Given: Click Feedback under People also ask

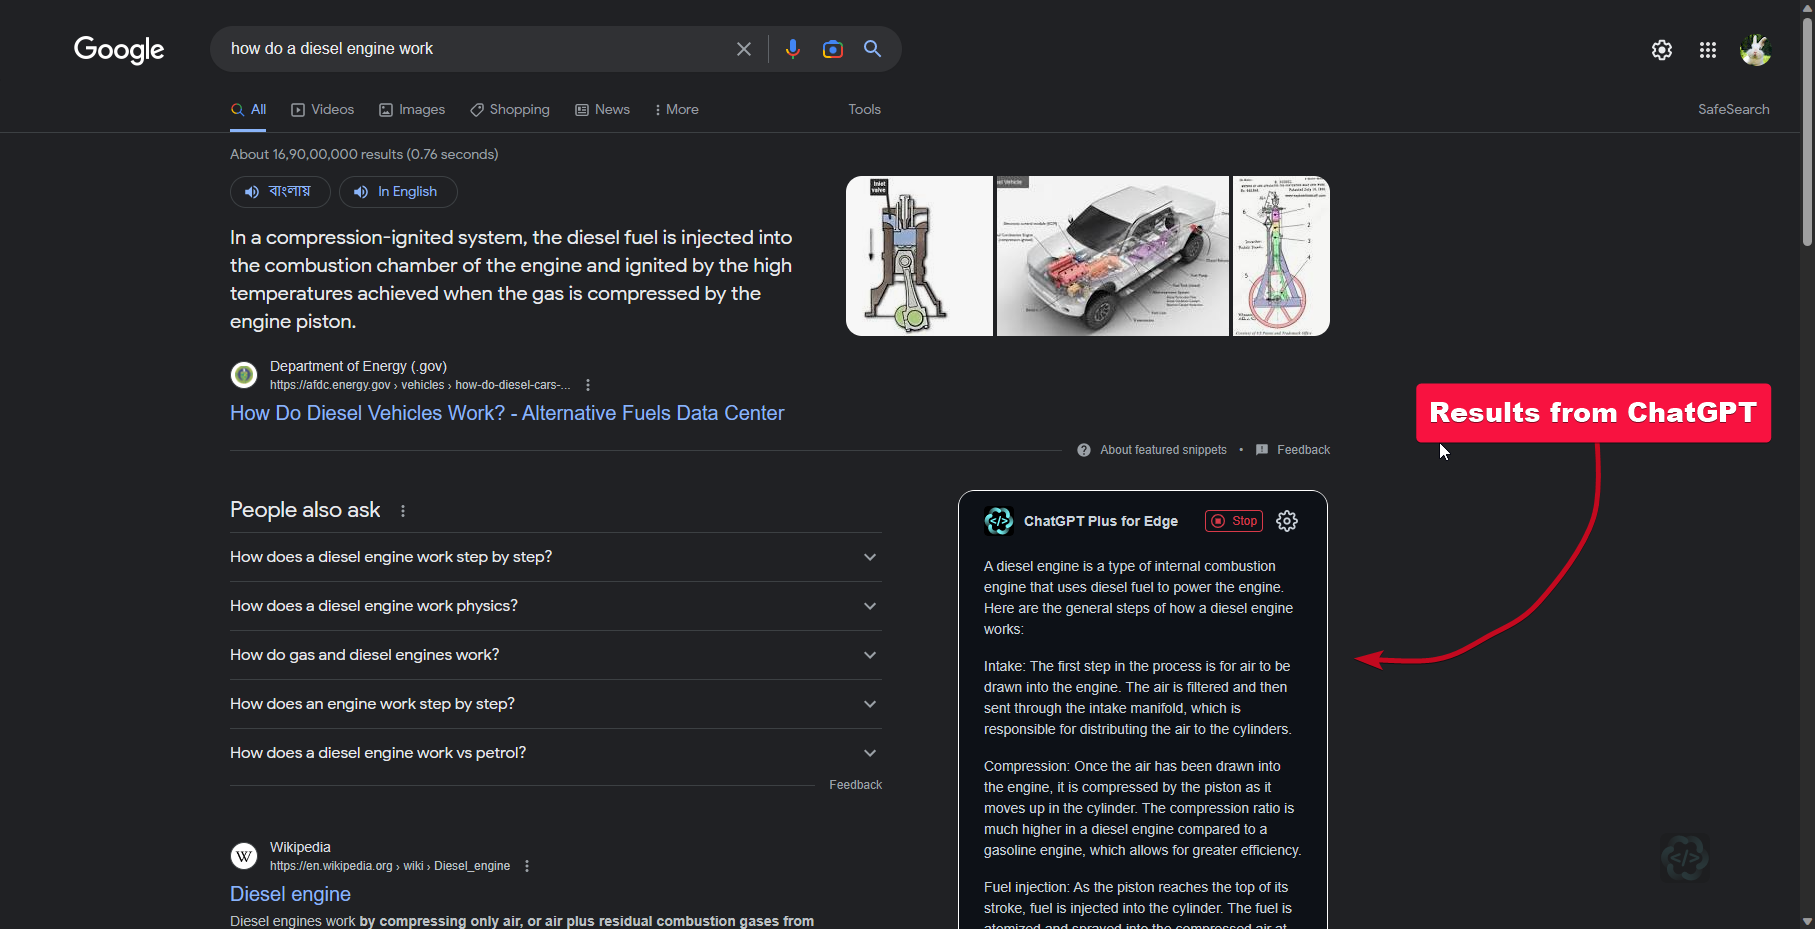Looking at the screenshot, I should pos(855,785).
